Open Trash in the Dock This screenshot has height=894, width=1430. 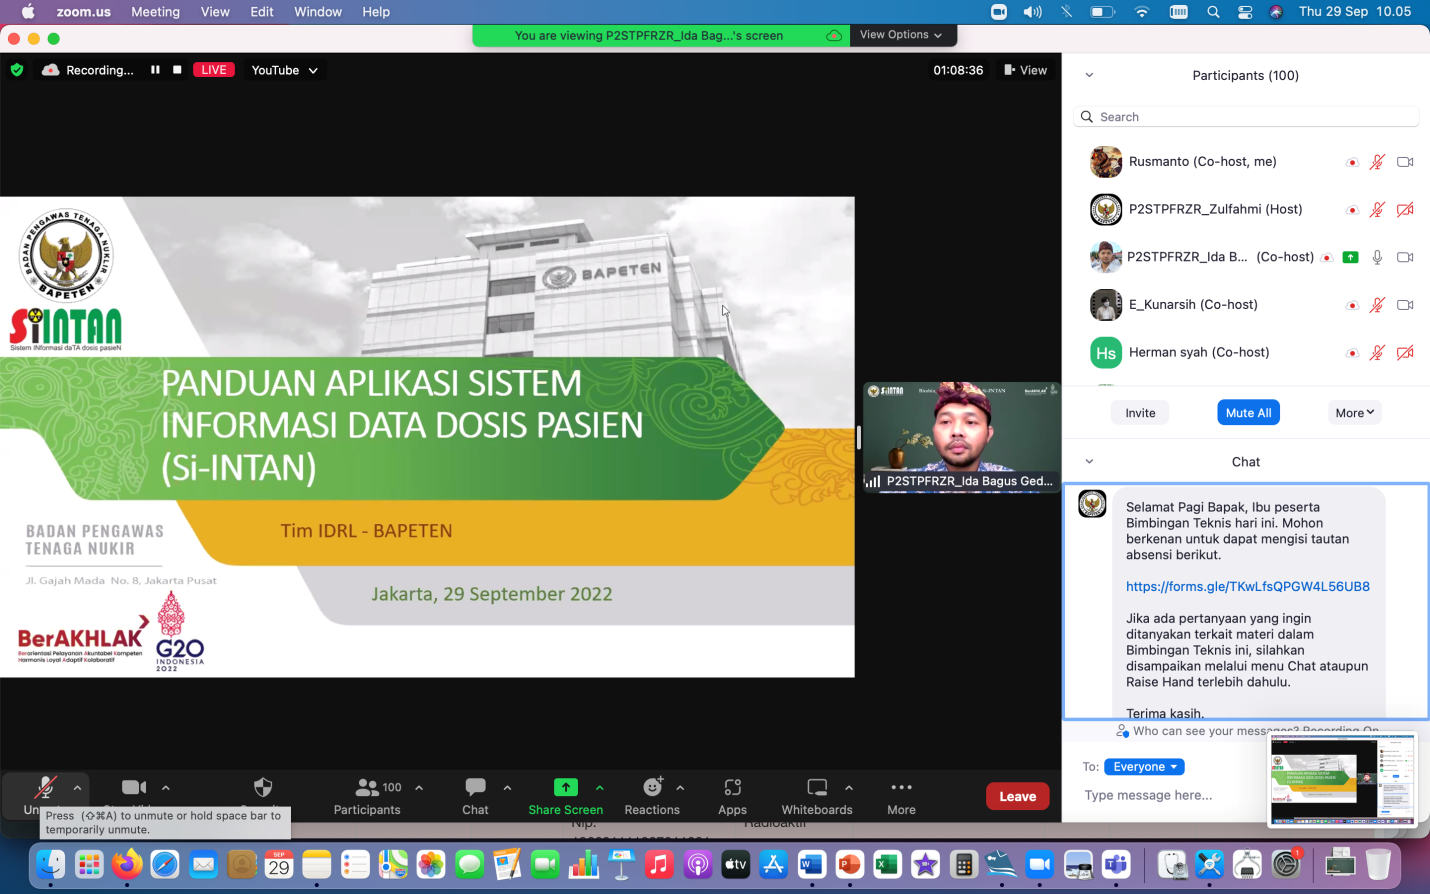tap(1378, 863)
